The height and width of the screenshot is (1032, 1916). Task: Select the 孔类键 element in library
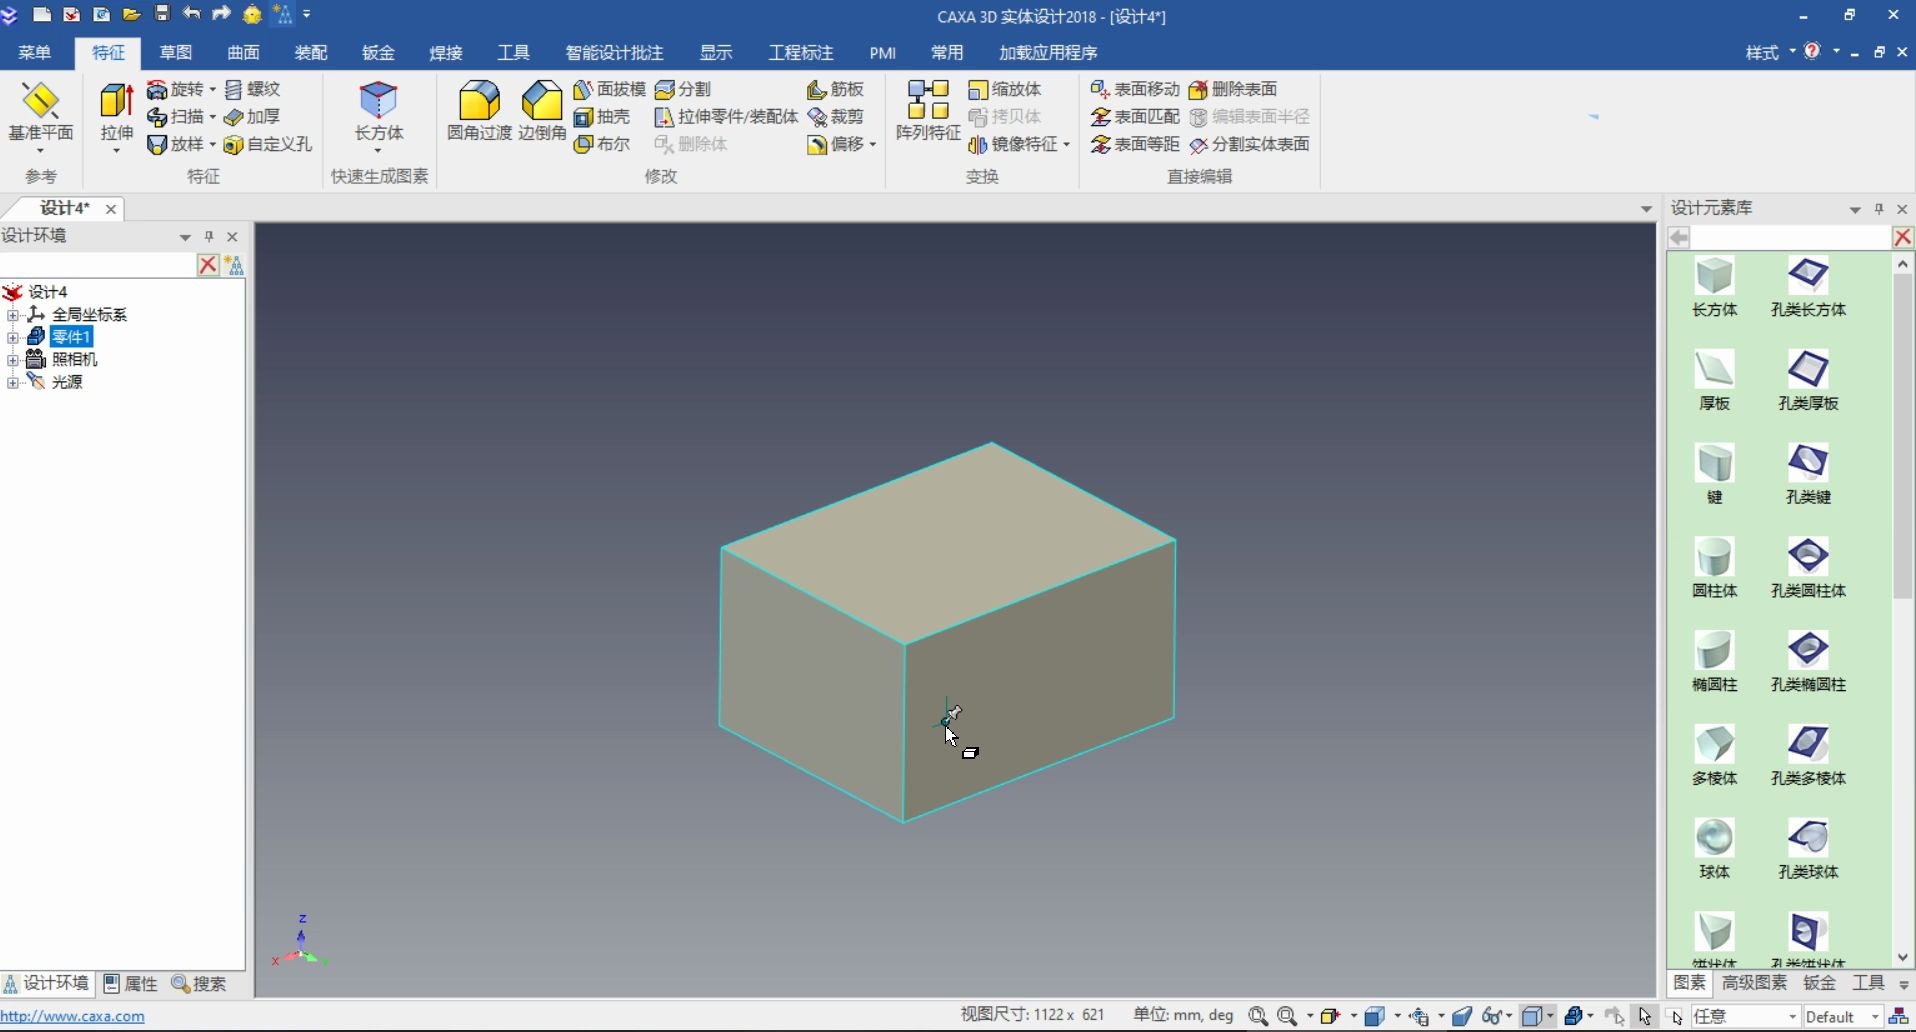pos(1808,475)
